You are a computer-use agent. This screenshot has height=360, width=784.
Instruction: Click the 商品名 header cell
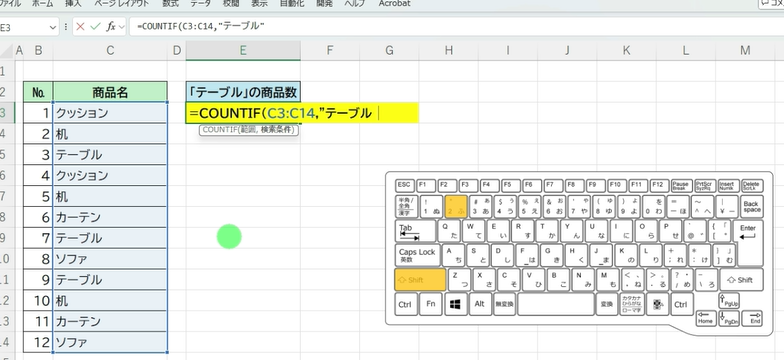click(110, 92)
